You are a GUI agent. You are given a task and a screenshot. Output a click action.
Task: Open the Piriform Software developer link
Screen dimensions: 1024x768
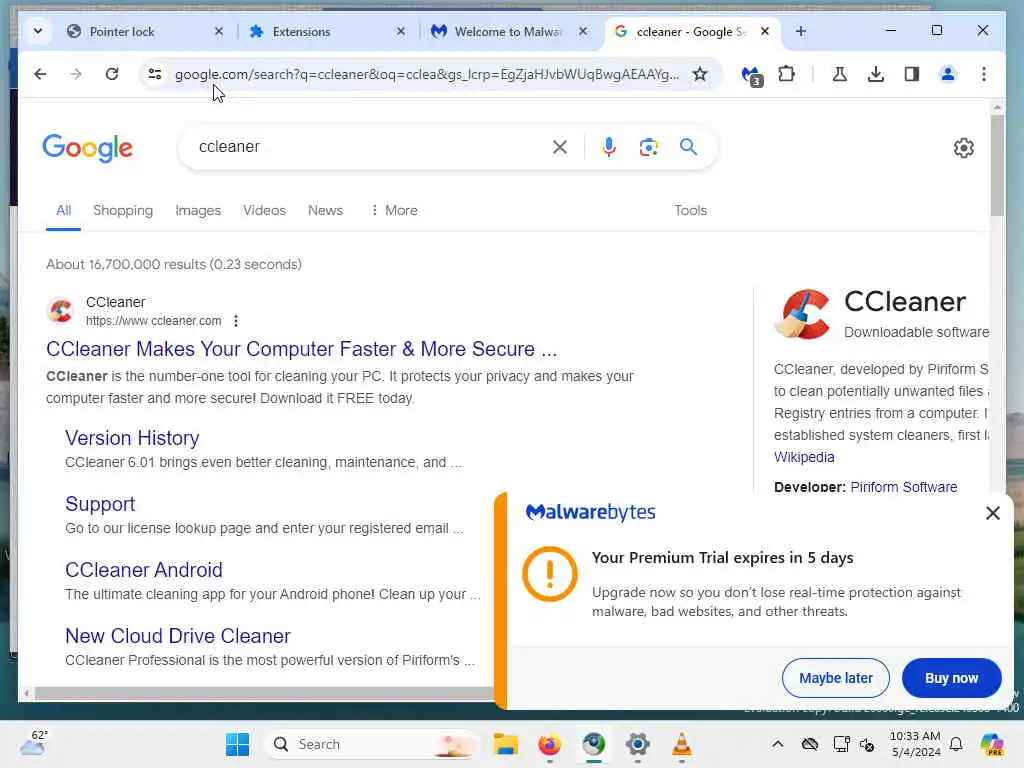tap(904, 487)
